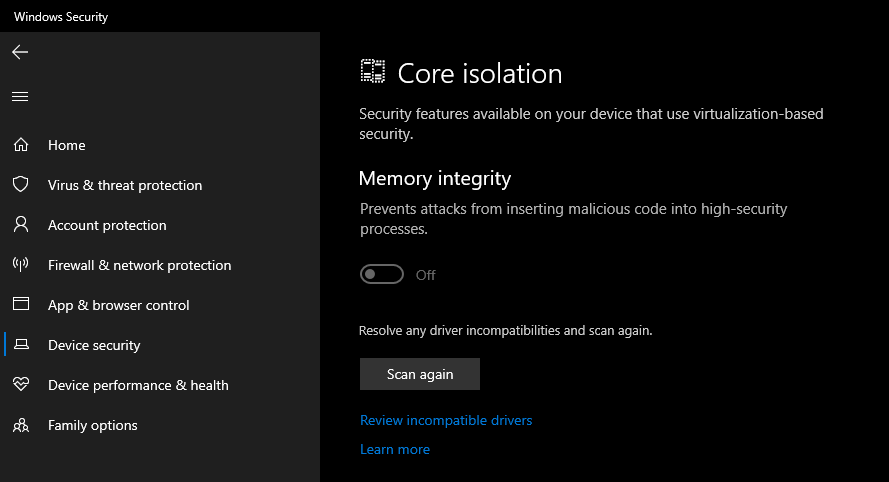
Task: Open App & browser control section
Action: (118, 305)
